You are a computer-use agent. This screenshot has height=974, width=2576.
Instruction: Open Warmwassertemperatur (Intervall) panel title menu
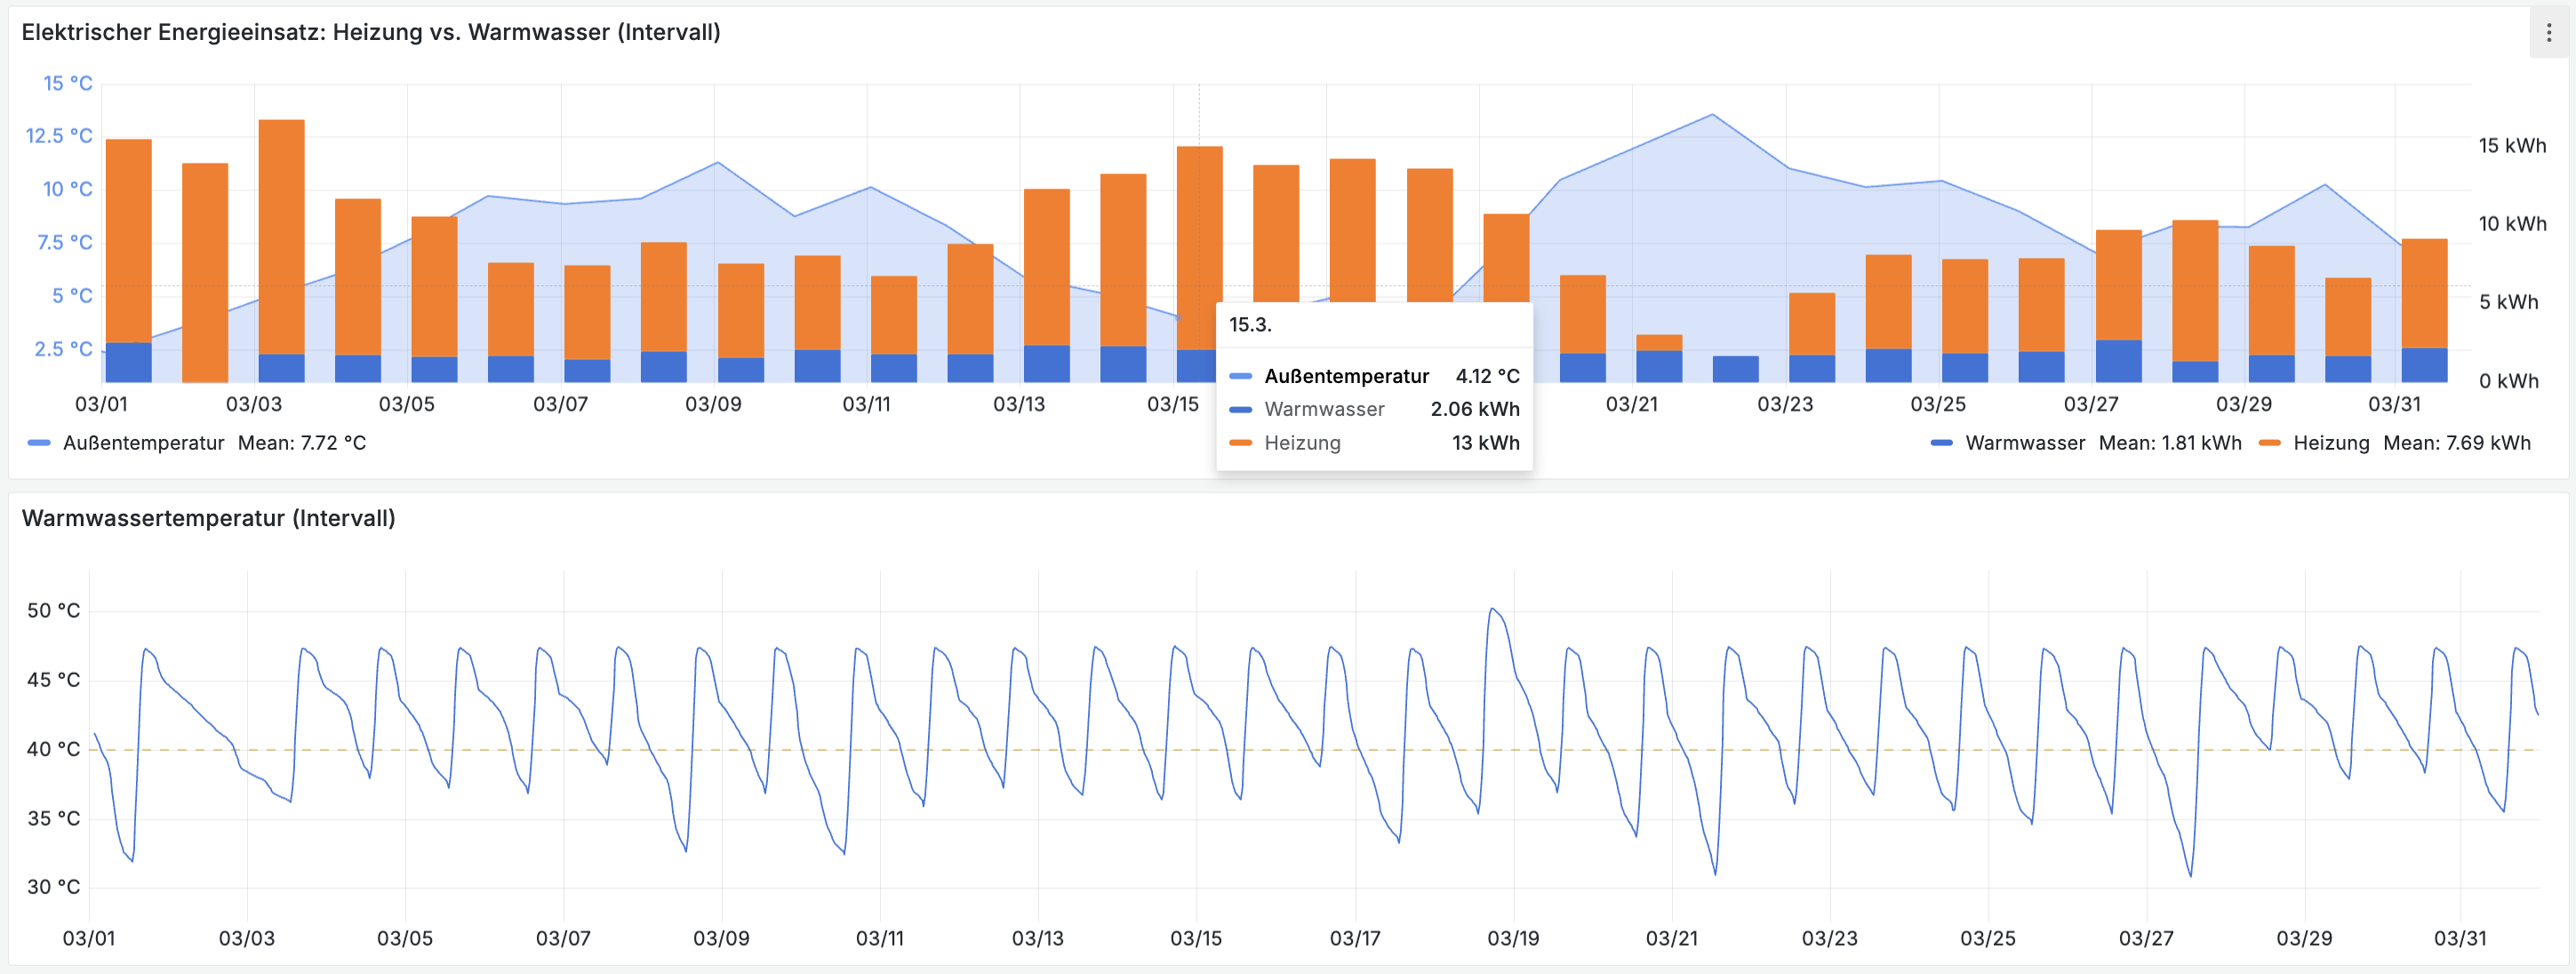pos(208,518)
